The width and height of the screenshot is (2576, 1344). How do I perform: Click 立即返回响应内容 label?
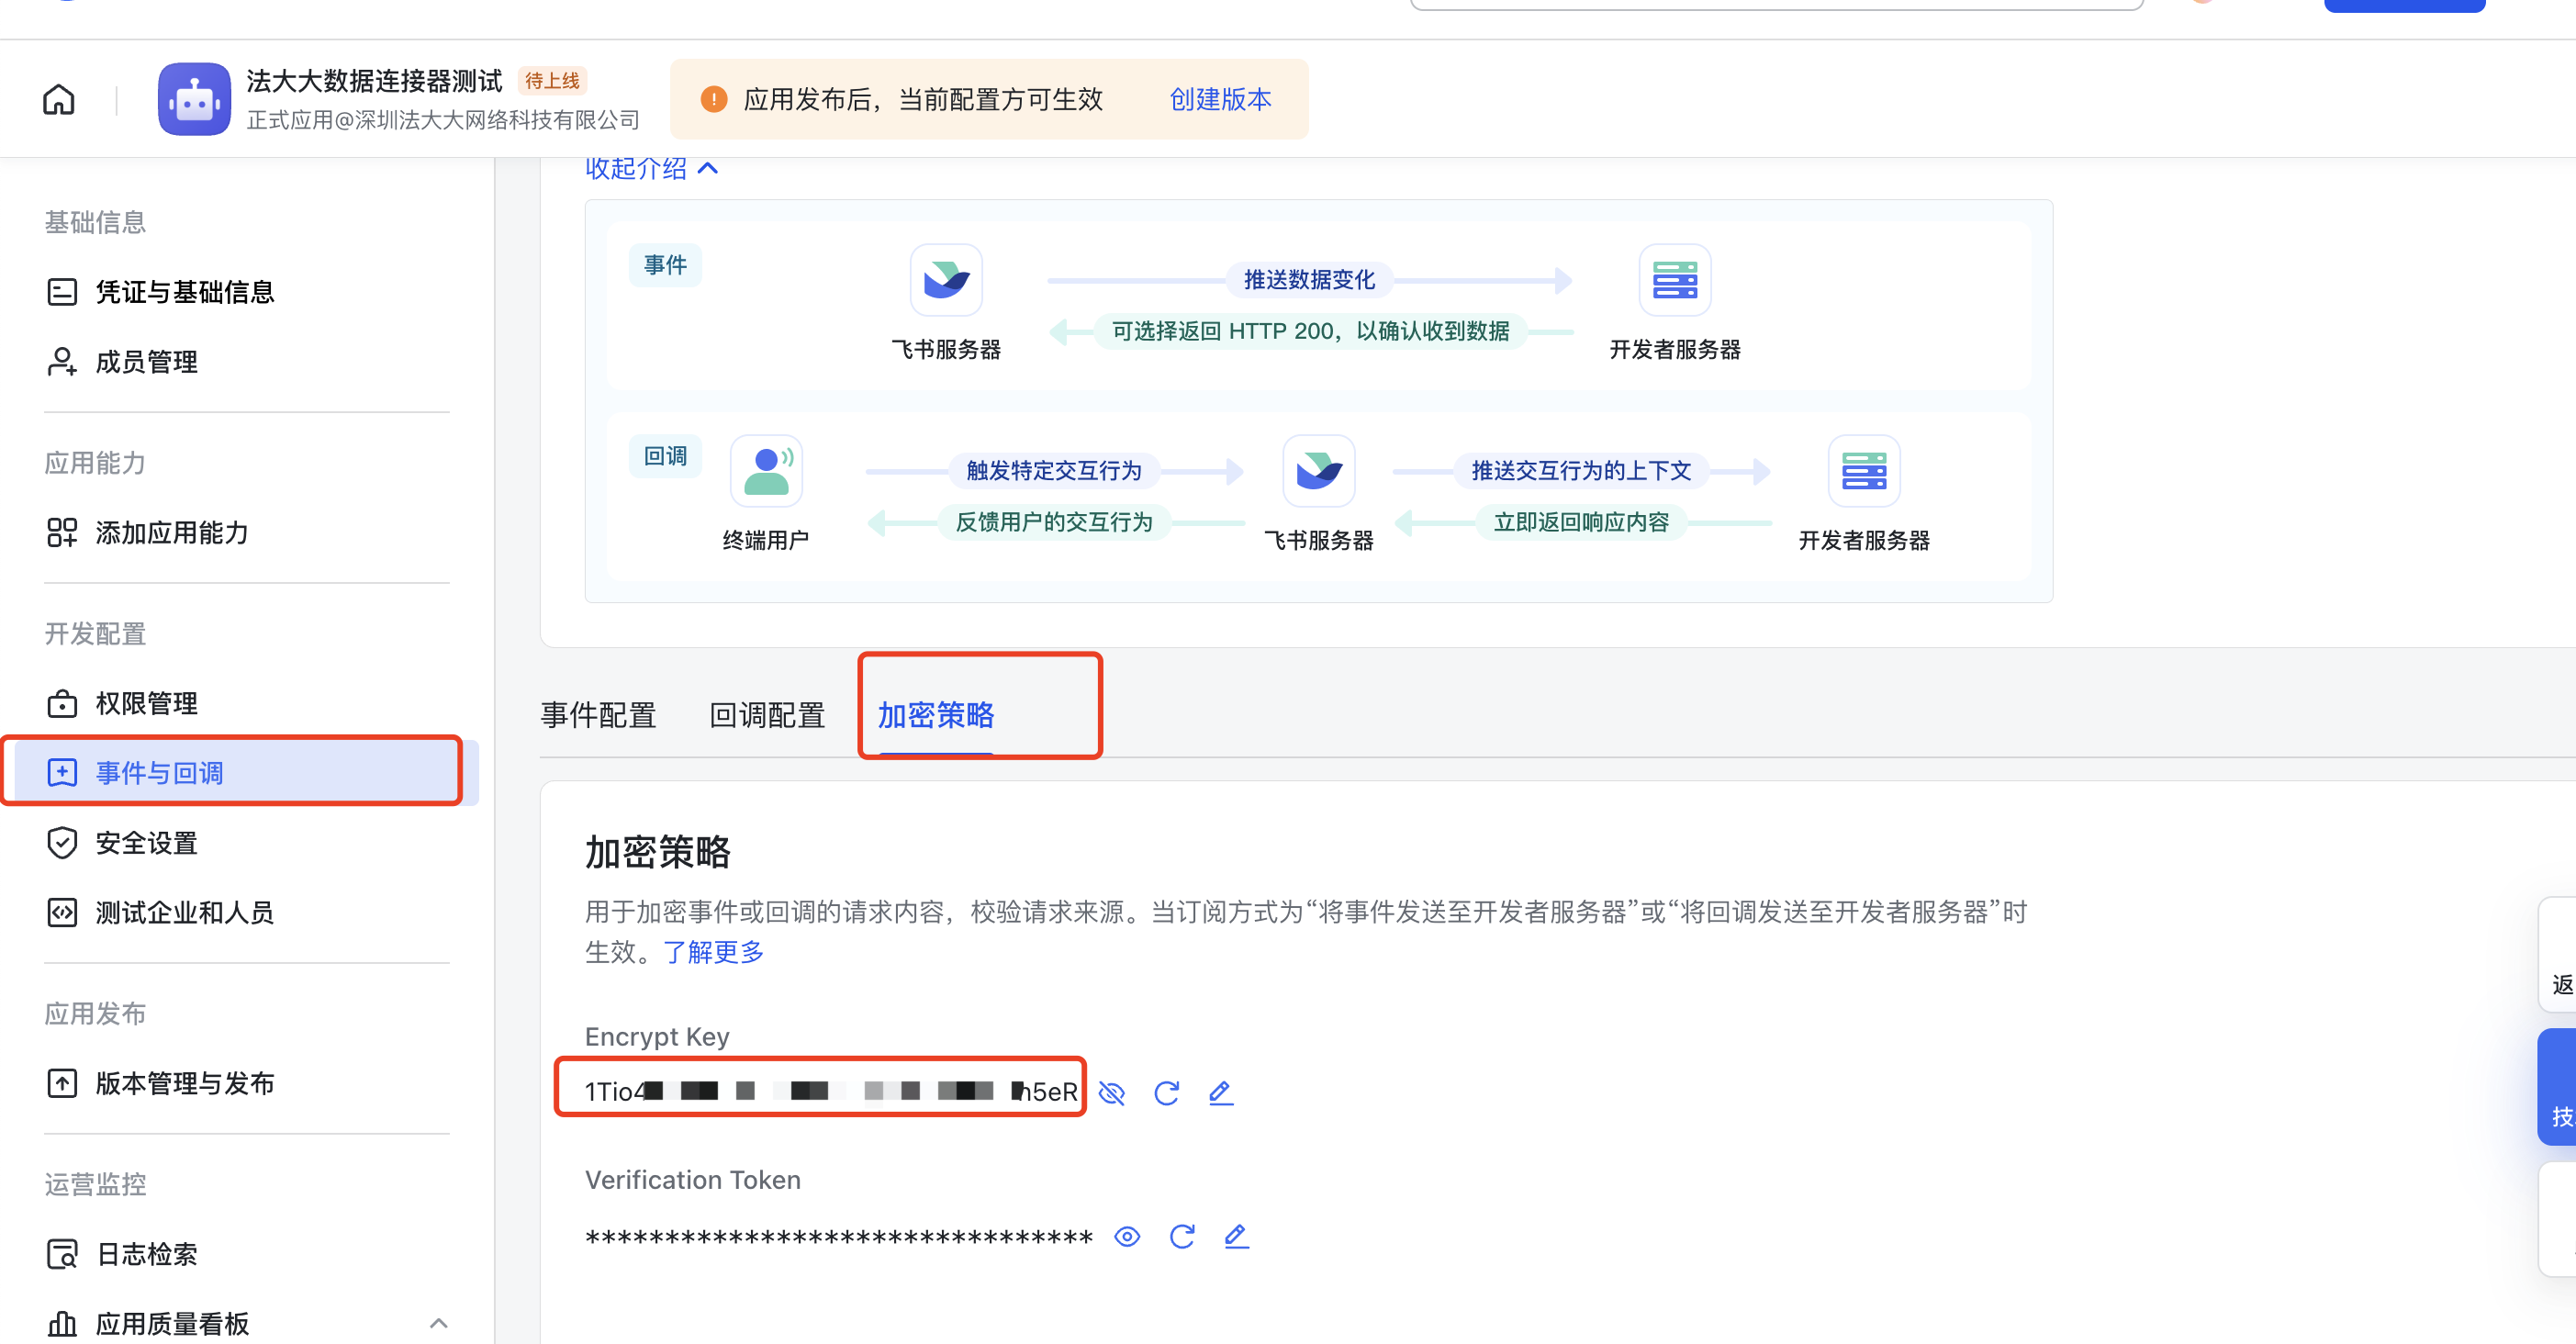pos(1581,523)
